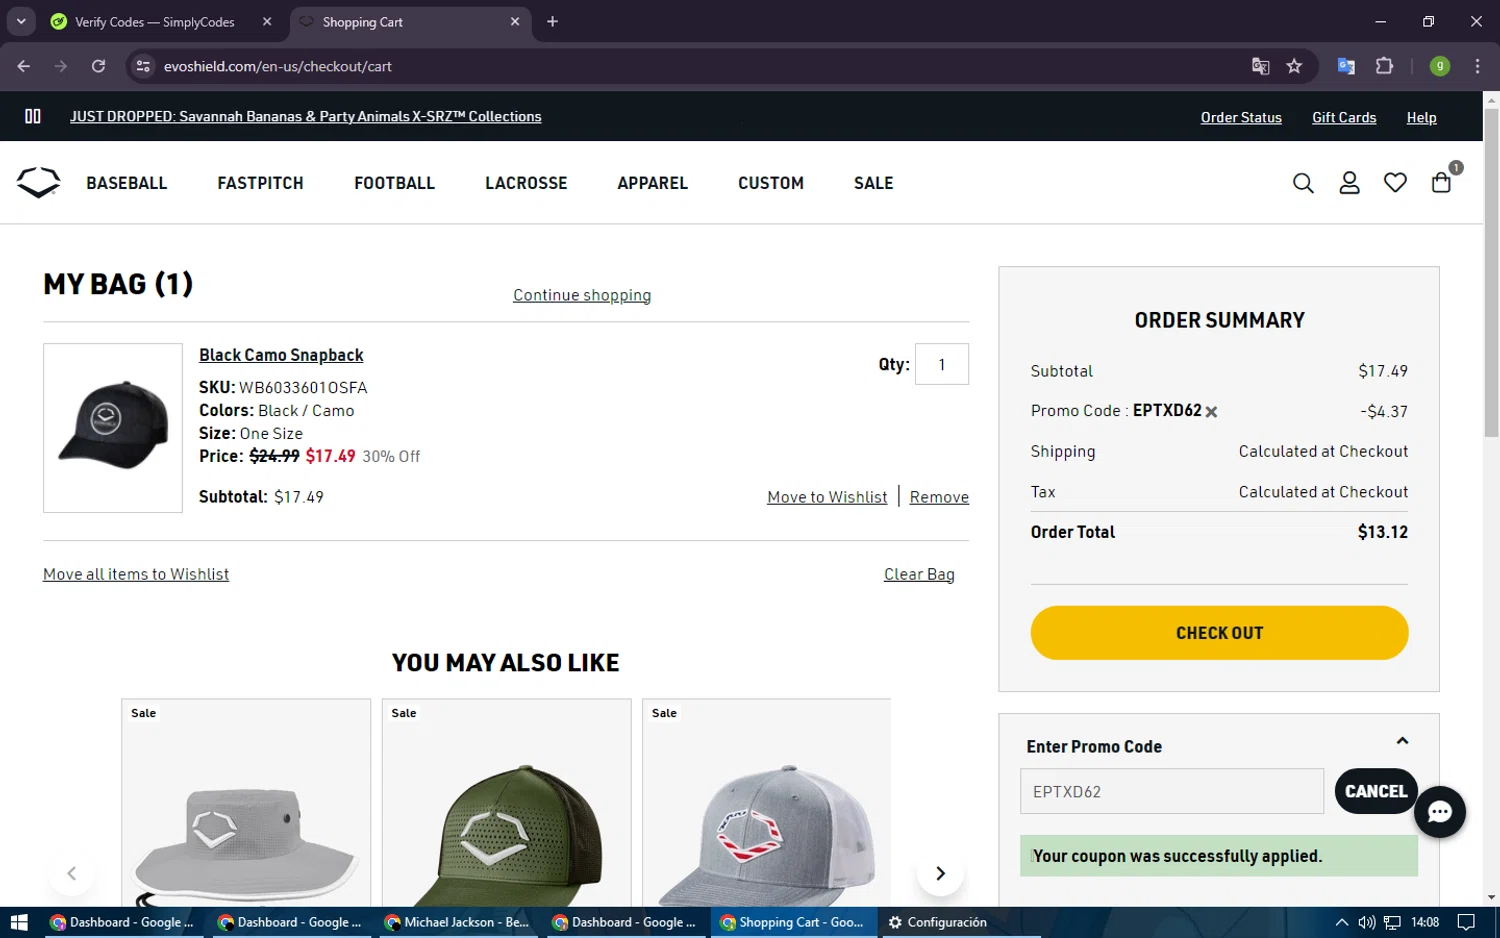The width and height of the screenshot is (1500, 938).
Task: Click the CANCEL promo button
Action: (x=1376, y=791)
